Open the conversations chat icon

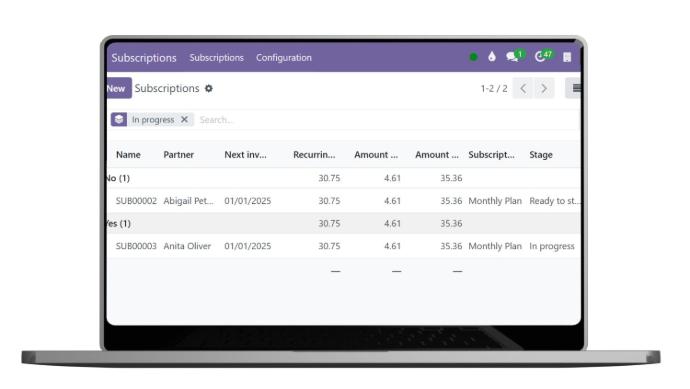pos(512,57)
